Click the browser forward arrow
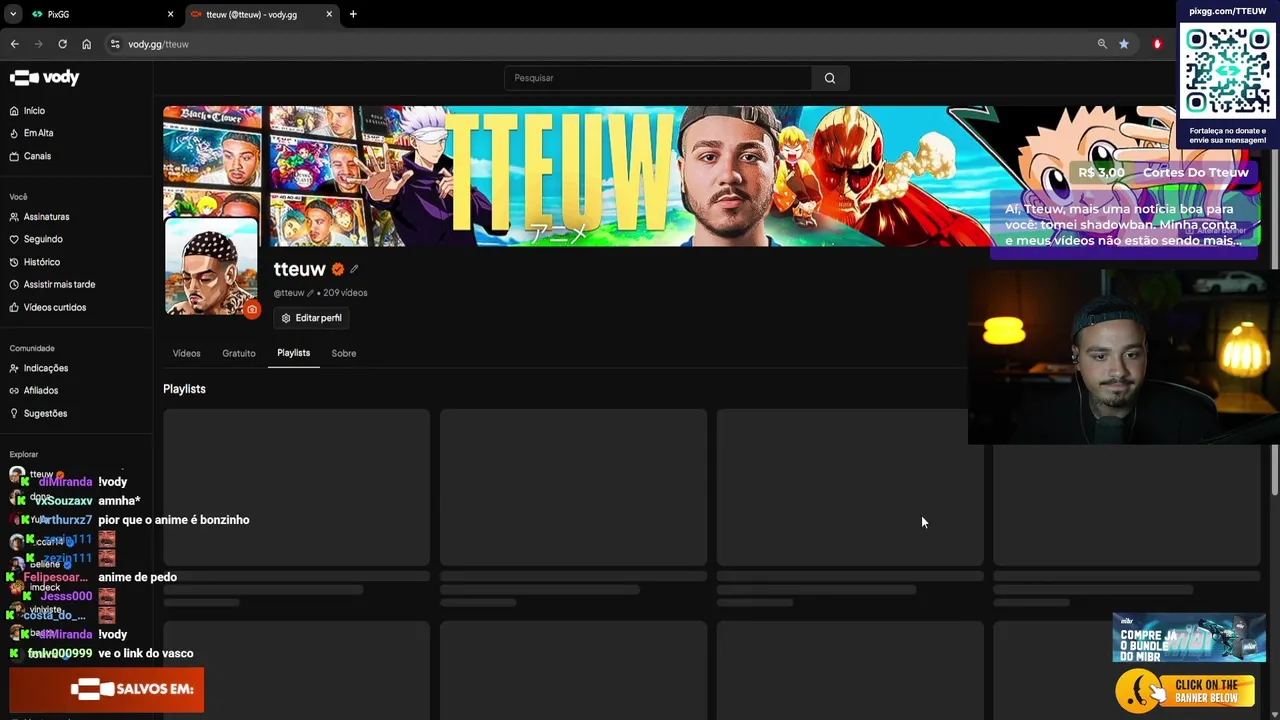Screen dimensions: 1280x720 click(x=39, y=44)
